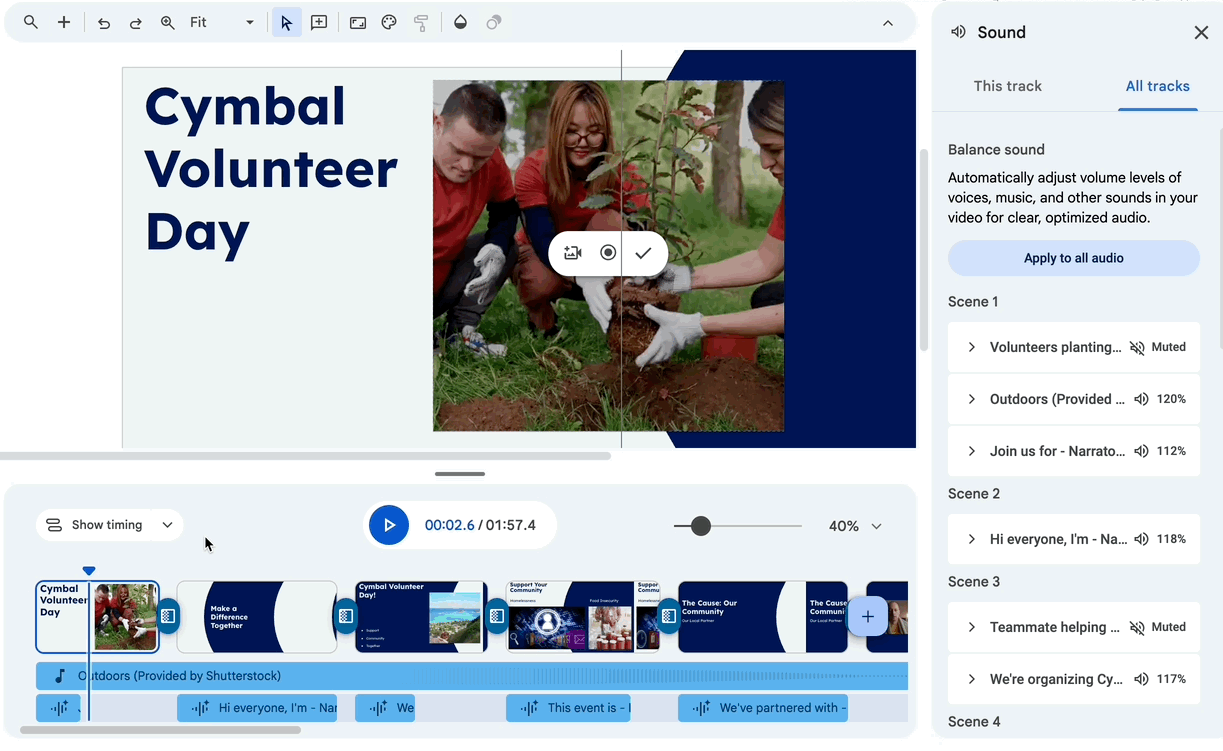Screen dimensions: 1223x751
Task: Expand the Teammate helping track row
Action: 971,627
